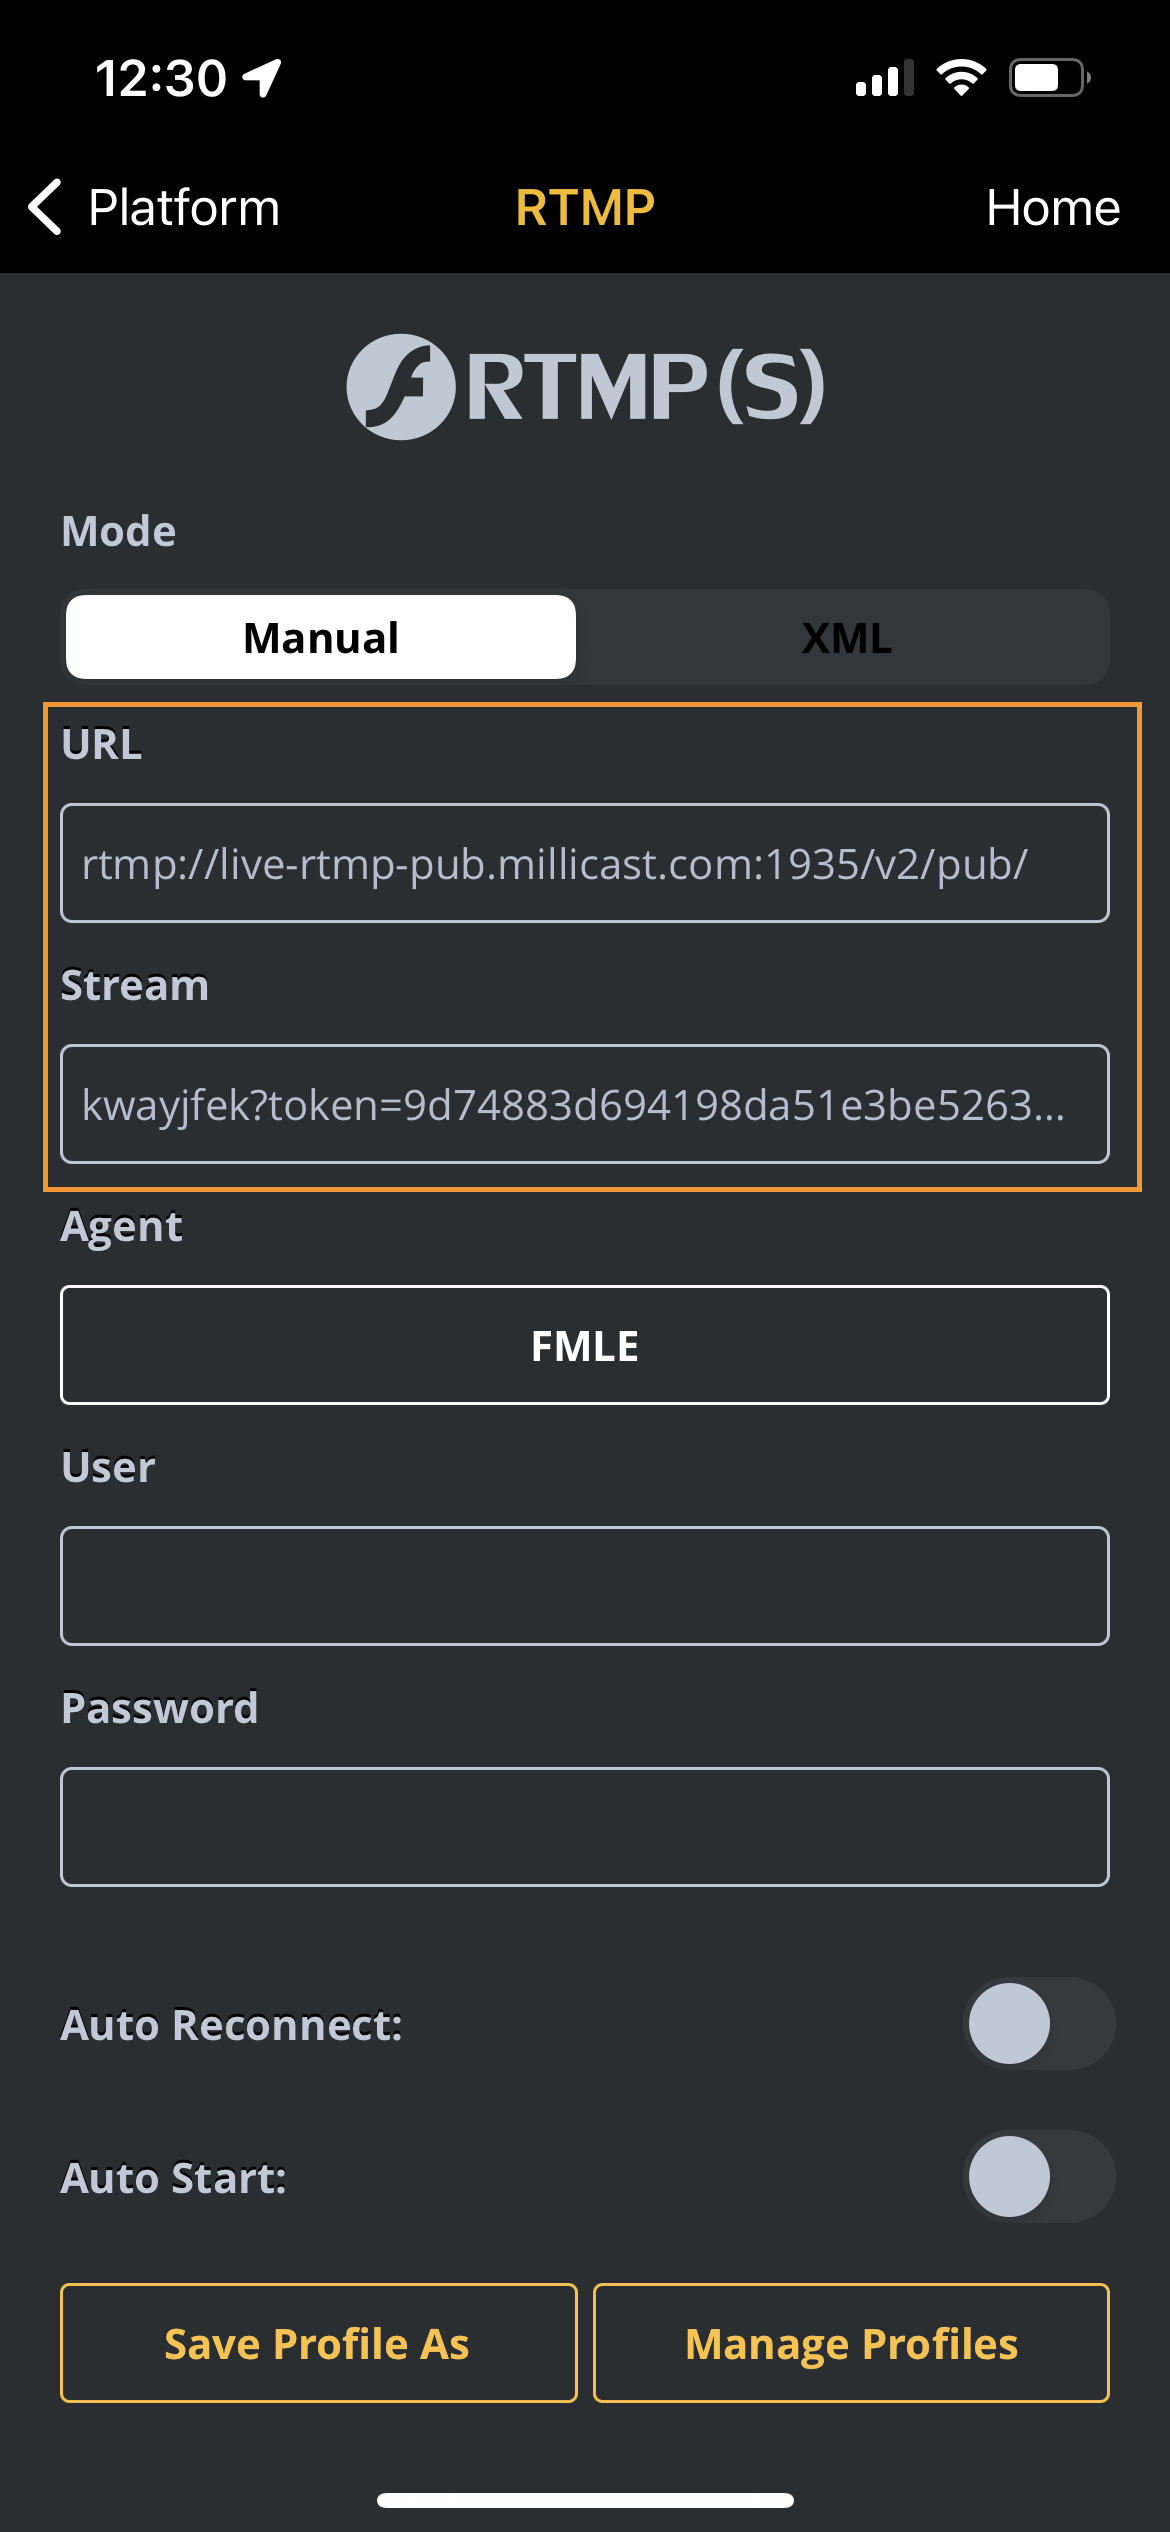Open the Agent FMLE selector
Screen dimensions: 1170x2532
point(585,1345)
